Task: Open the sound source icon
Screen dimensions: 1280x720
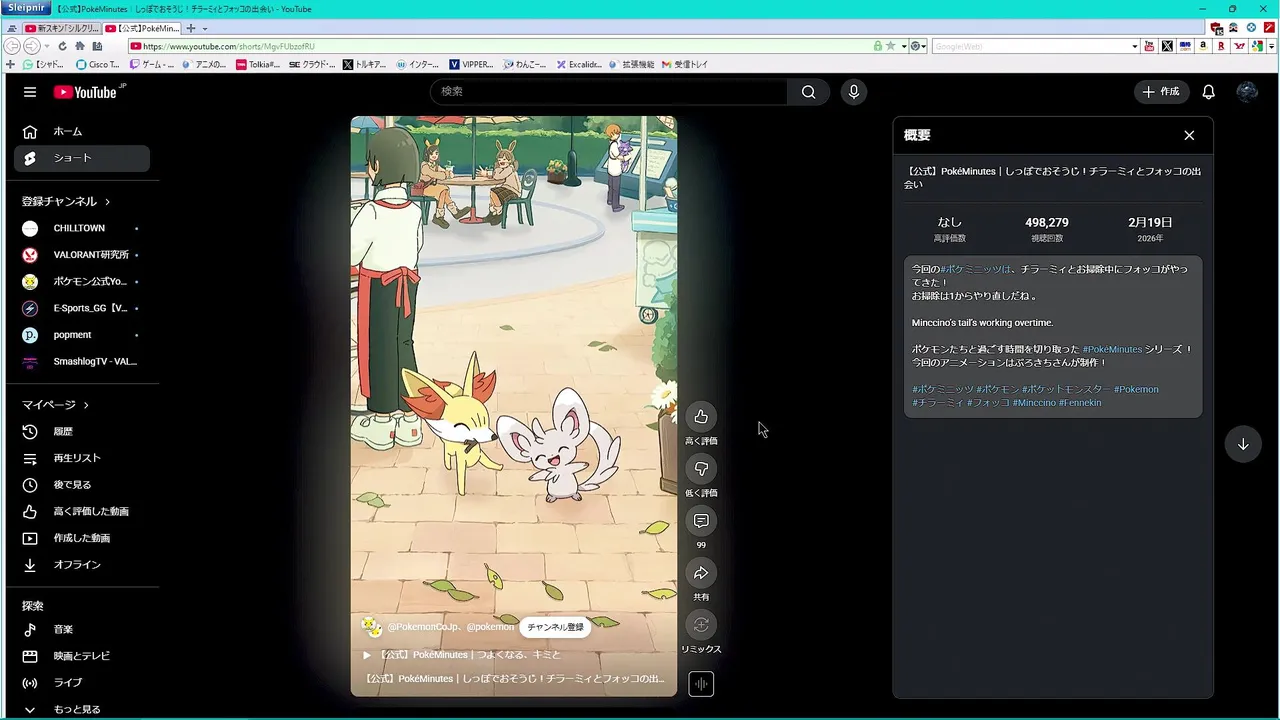Action: [701, 684]
